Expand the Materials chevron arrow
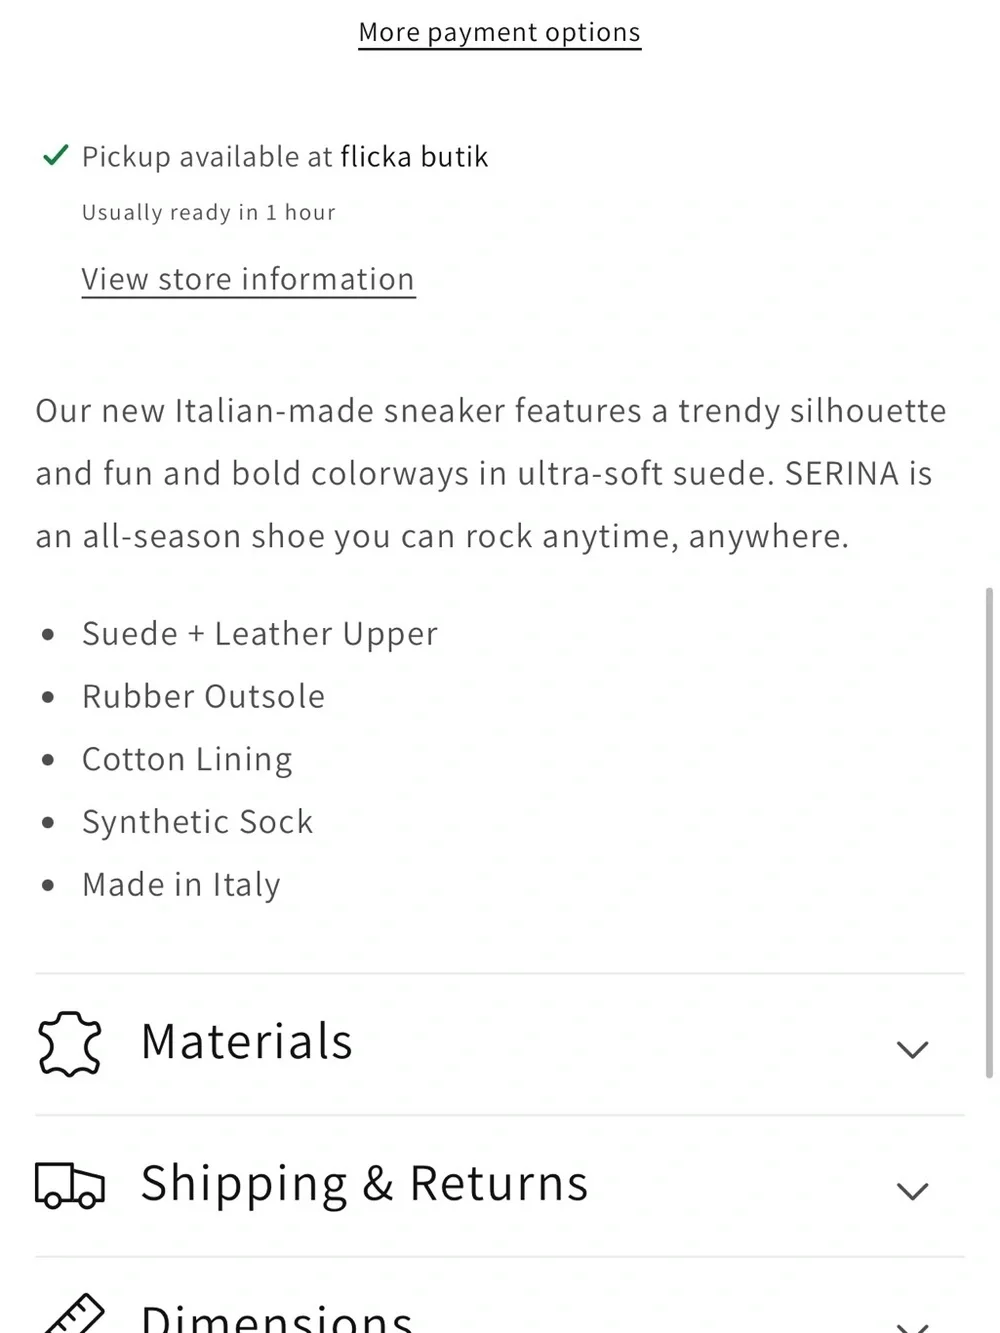The width and height of the screenshot is (1000, 1333). (912, 1049)
